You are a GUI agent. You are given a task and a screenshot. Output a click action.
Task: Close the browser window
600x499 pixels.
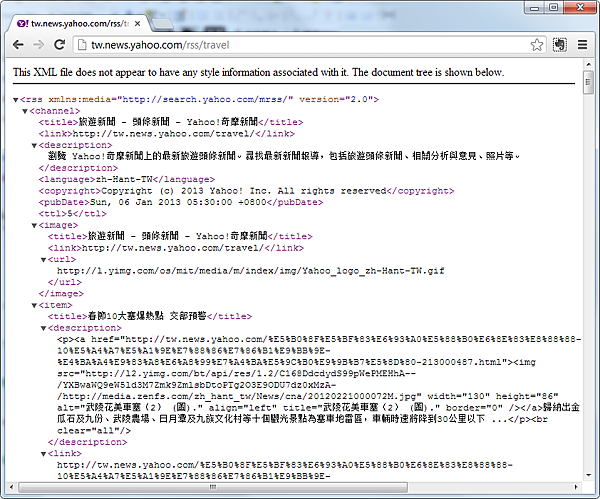point(580,7)
